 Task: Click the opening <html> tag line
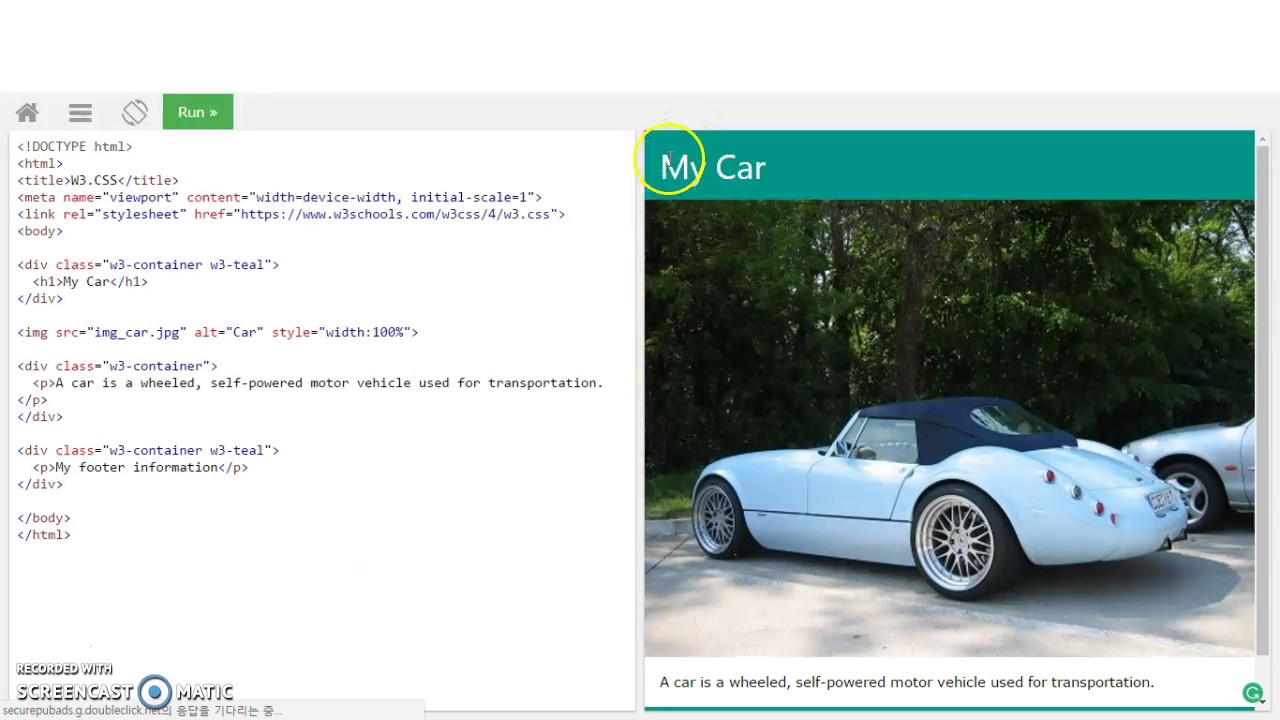coord(40,163)
